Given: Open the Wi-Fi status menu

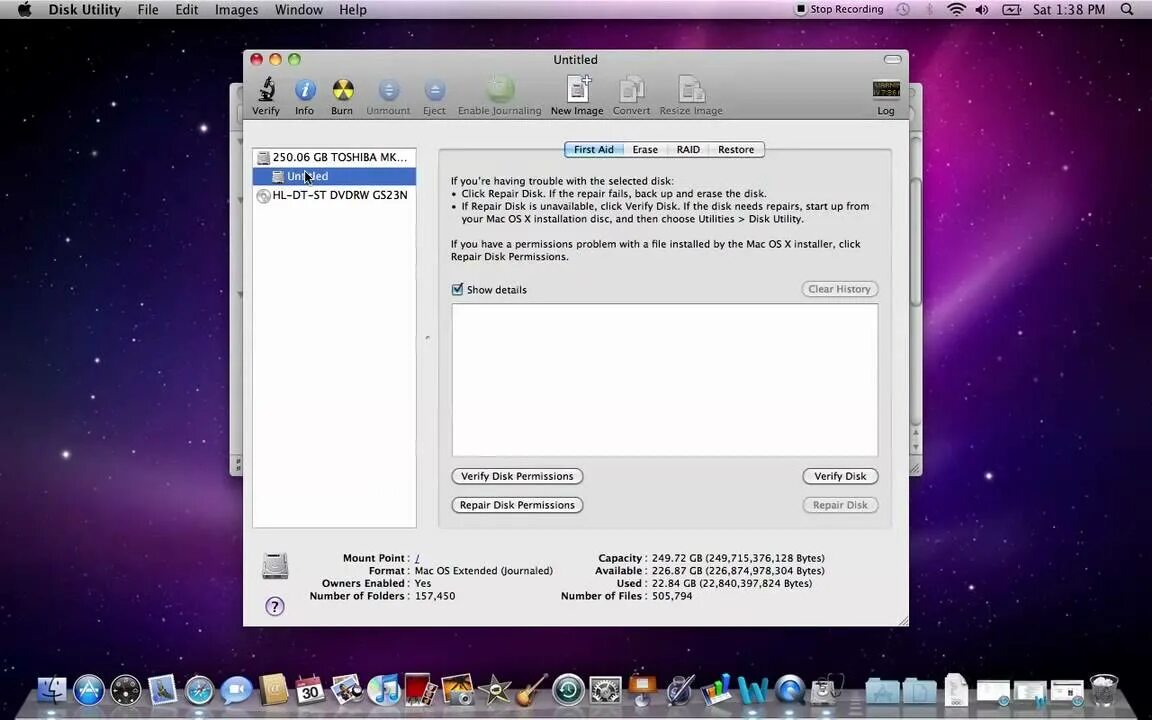Looking at the screenshot, I should [x=956, y=10].
